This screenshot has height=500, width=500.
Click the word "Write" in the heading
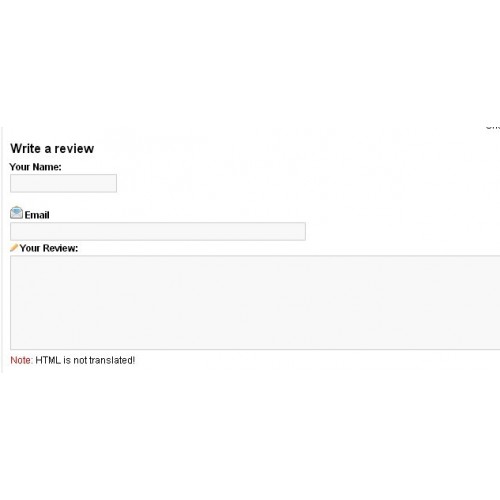(x=25, y=148)
